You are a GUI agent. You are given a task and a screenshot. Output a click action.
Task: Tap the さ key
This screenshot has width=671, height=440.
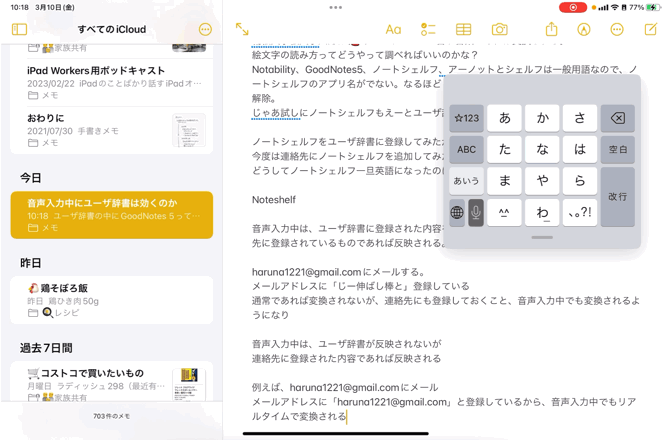pyautogui.click(x=580, y=118)
